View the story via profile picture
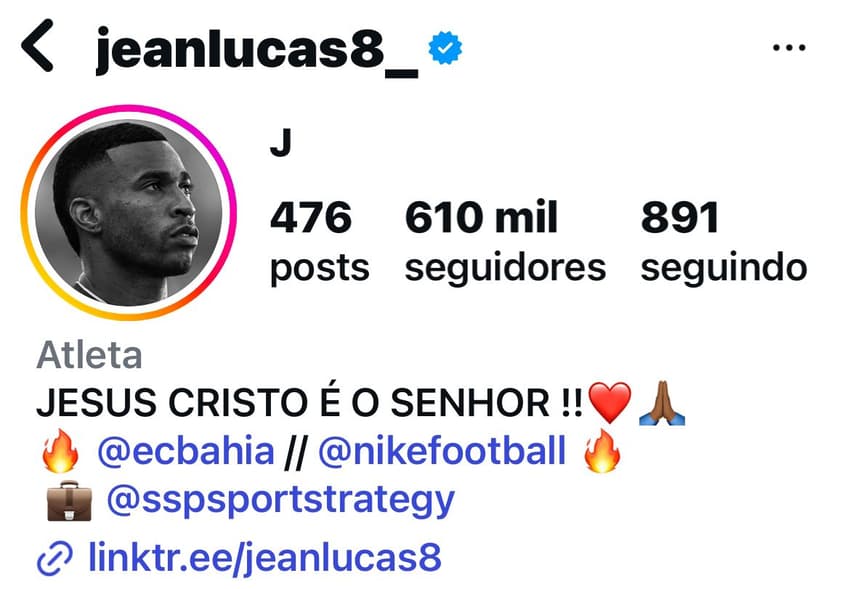 (128, 212)
